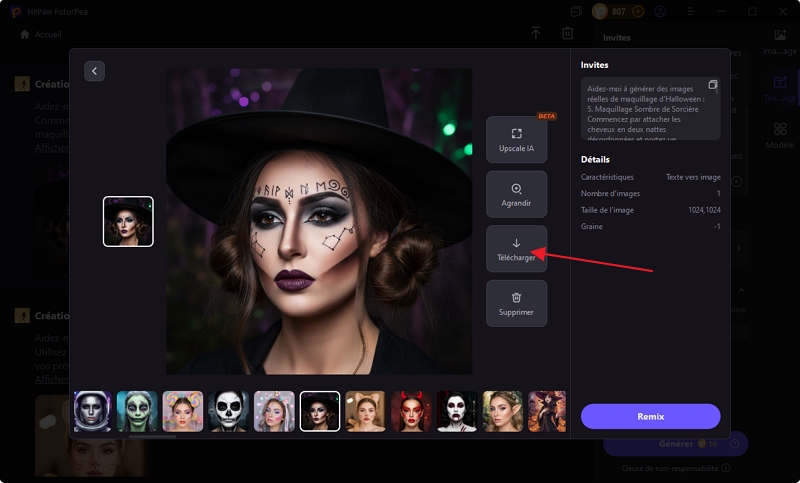Click the large witch makeup image
The height and width of the screenshot is (483, 800).
pos(319,221)
